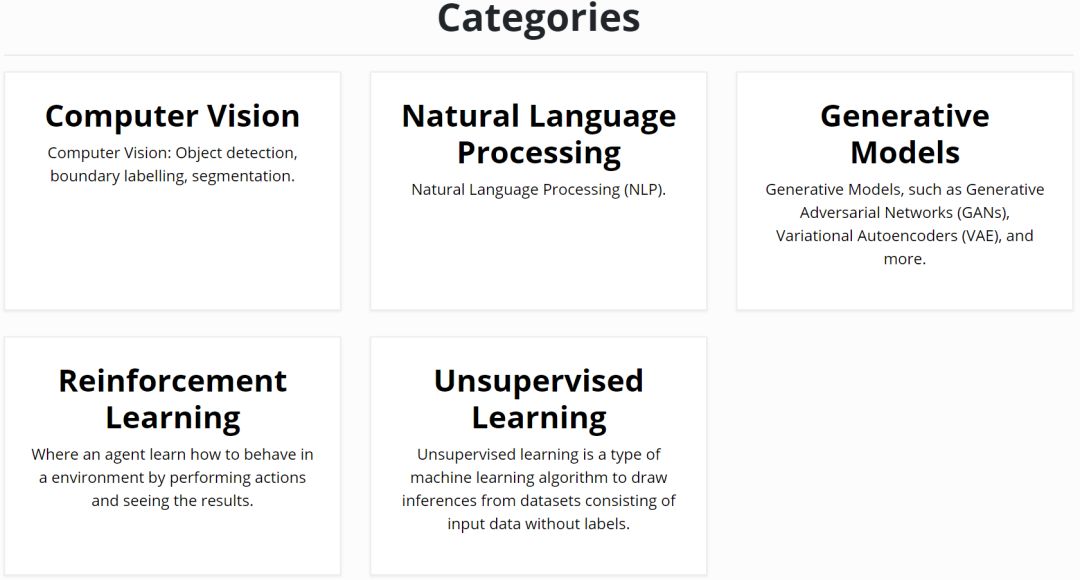Screen dimensions: 1080x580
Task: Click the Categories page heading
Action: [538, 18]
